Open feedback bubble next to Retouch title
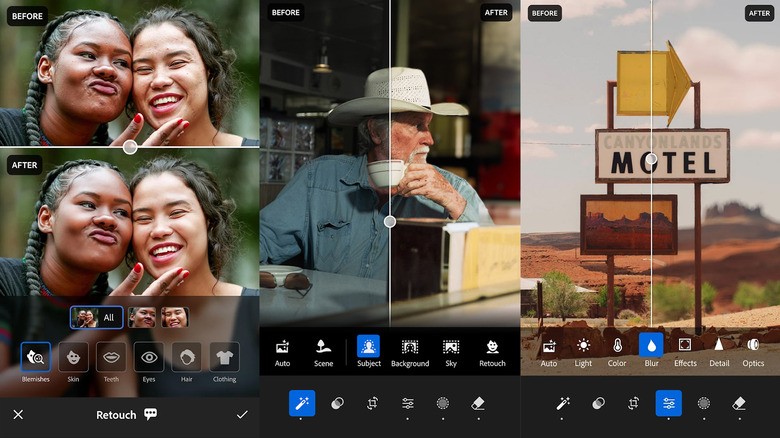The image size is (780, 438). [151, 414]
